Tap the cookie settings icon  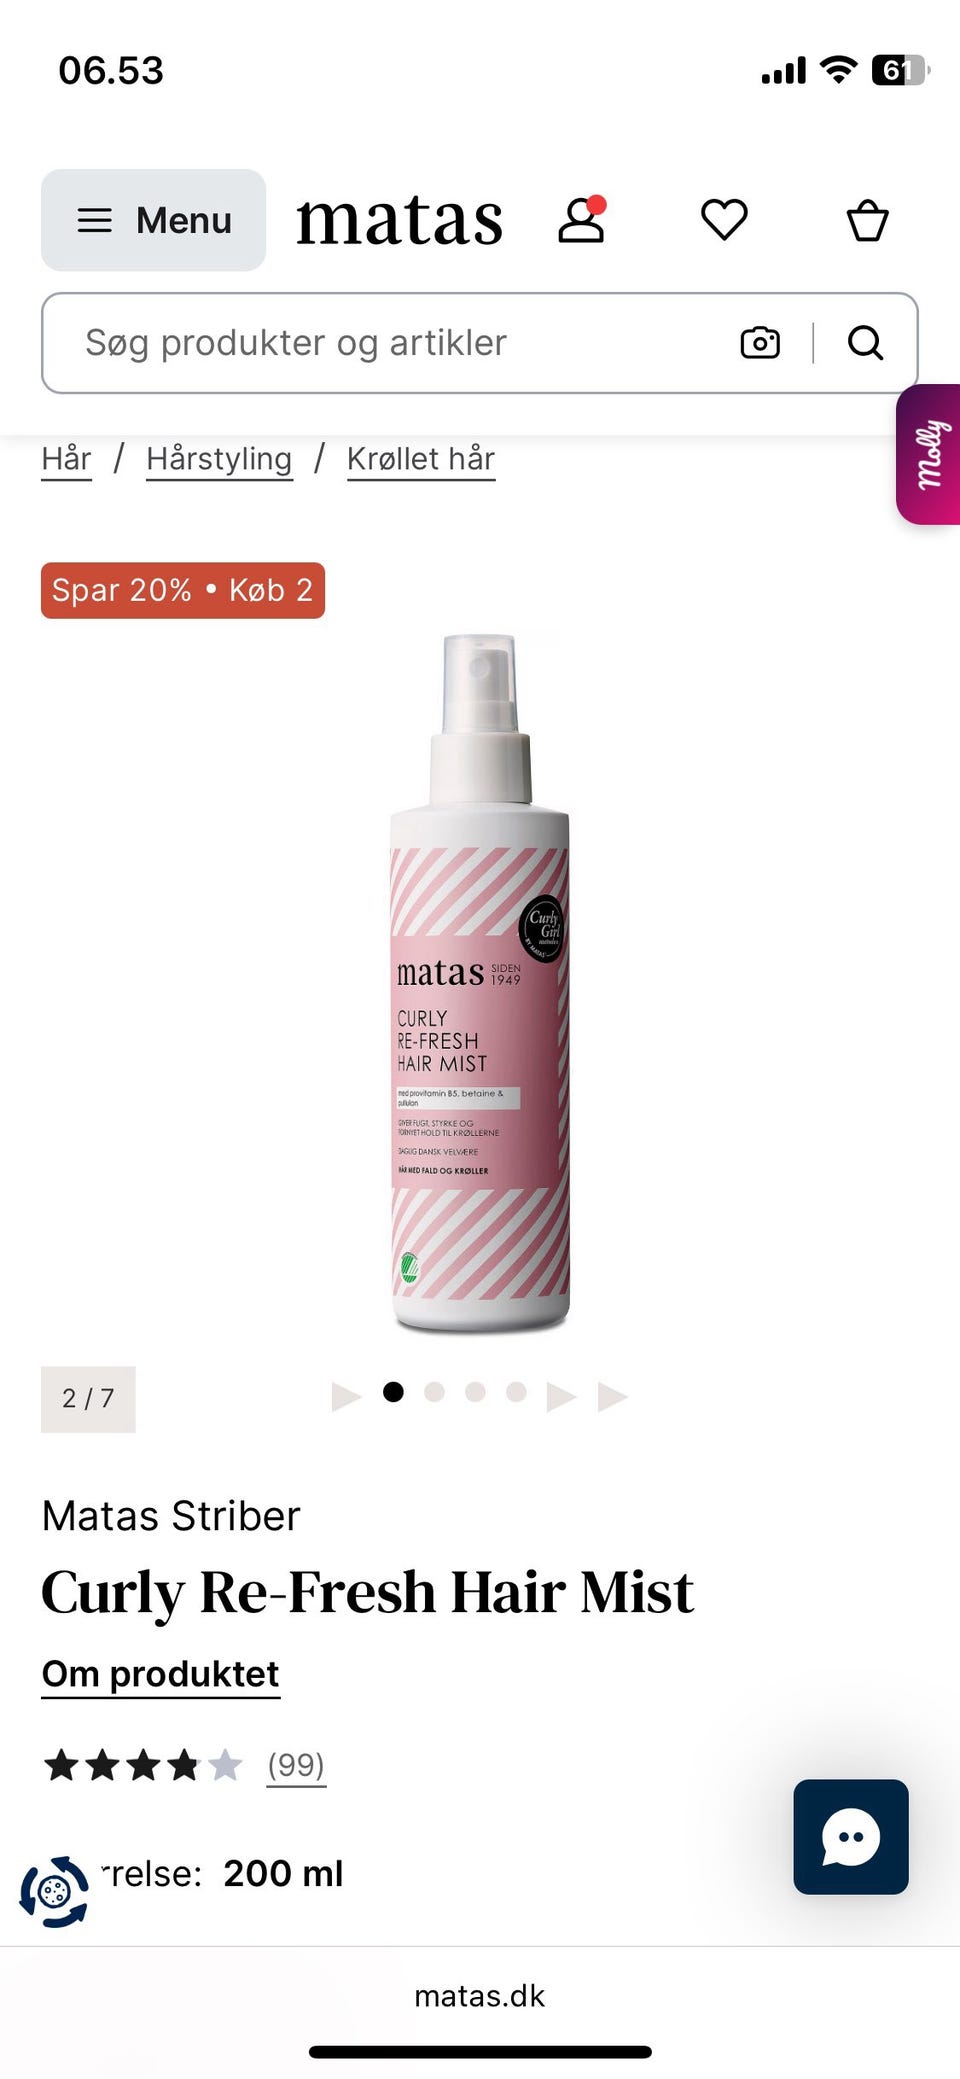point(54,1892)
